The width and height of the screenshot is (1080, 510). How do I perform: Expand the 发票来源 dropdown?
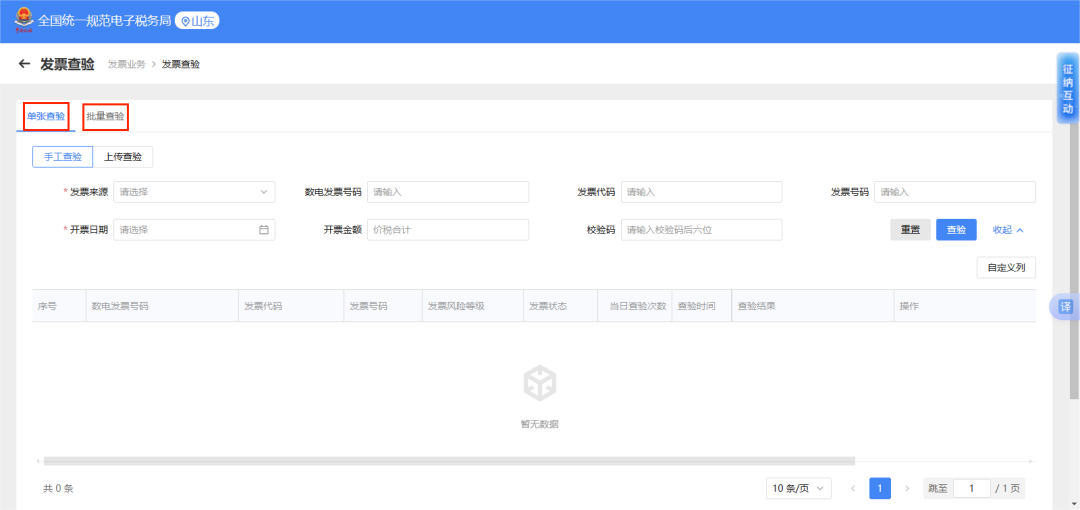tap(194, 192)
